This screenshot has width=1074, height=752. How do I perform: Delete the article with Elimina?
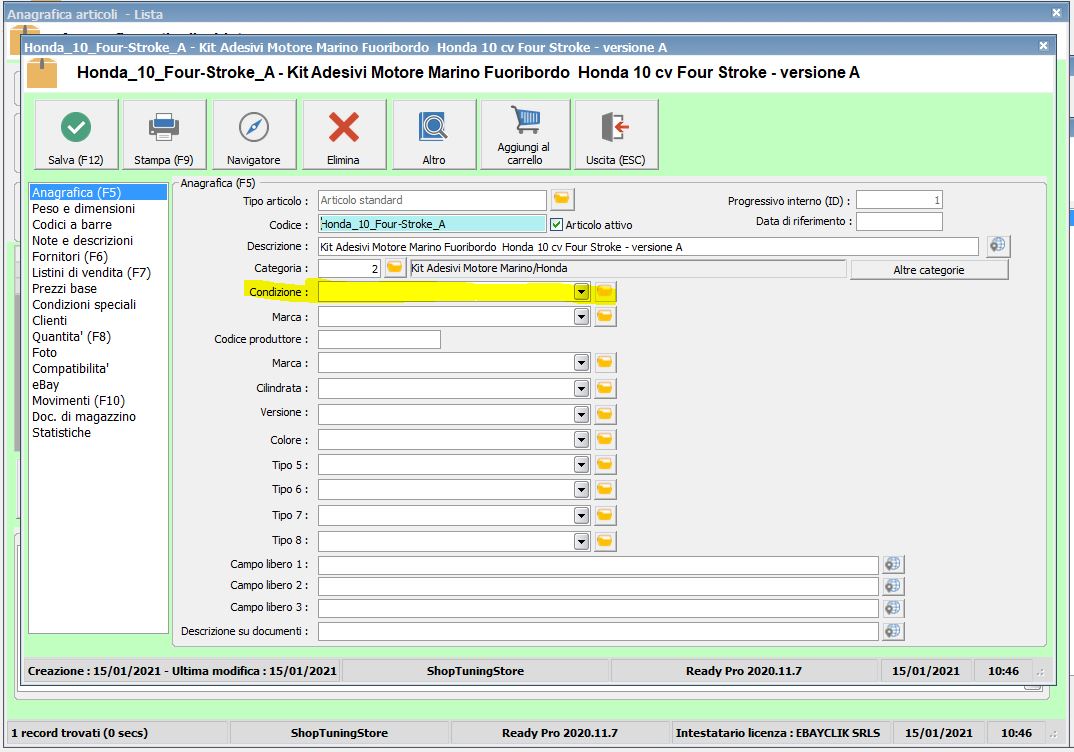(344, 134)
